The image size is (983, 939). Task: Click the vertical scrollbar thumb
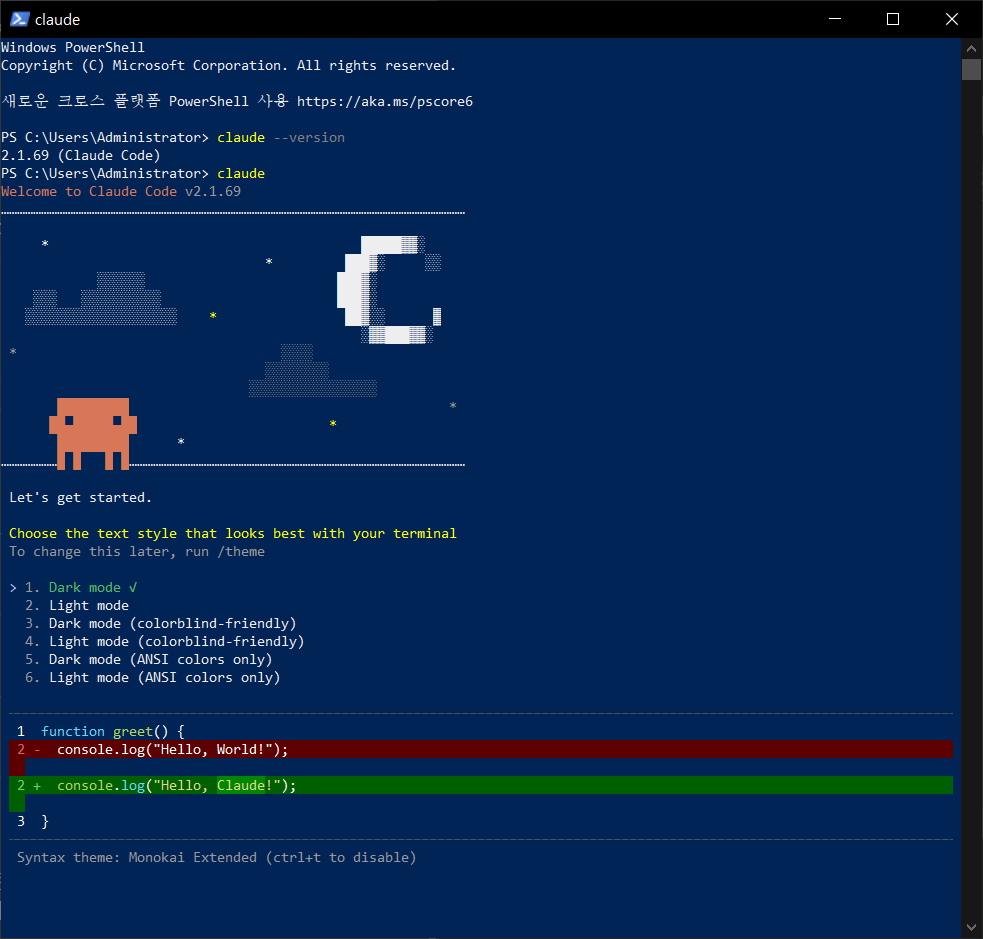pos(971,70)
